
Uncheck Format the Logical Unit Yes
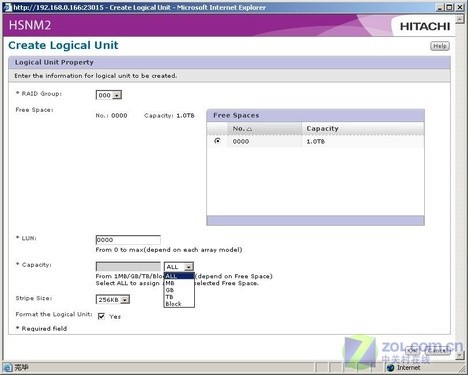101,316
